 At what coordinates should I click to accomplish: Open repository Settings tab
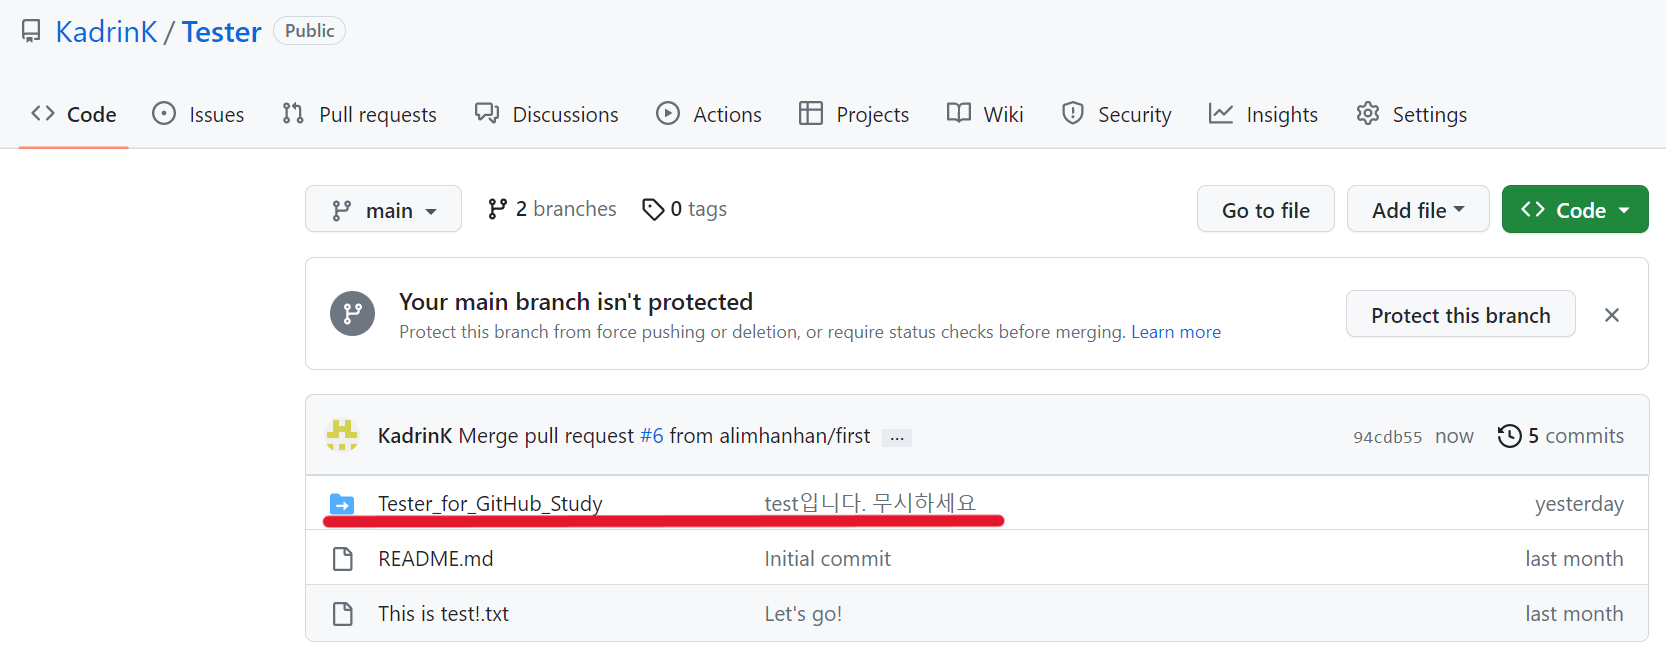(1411, 115)
